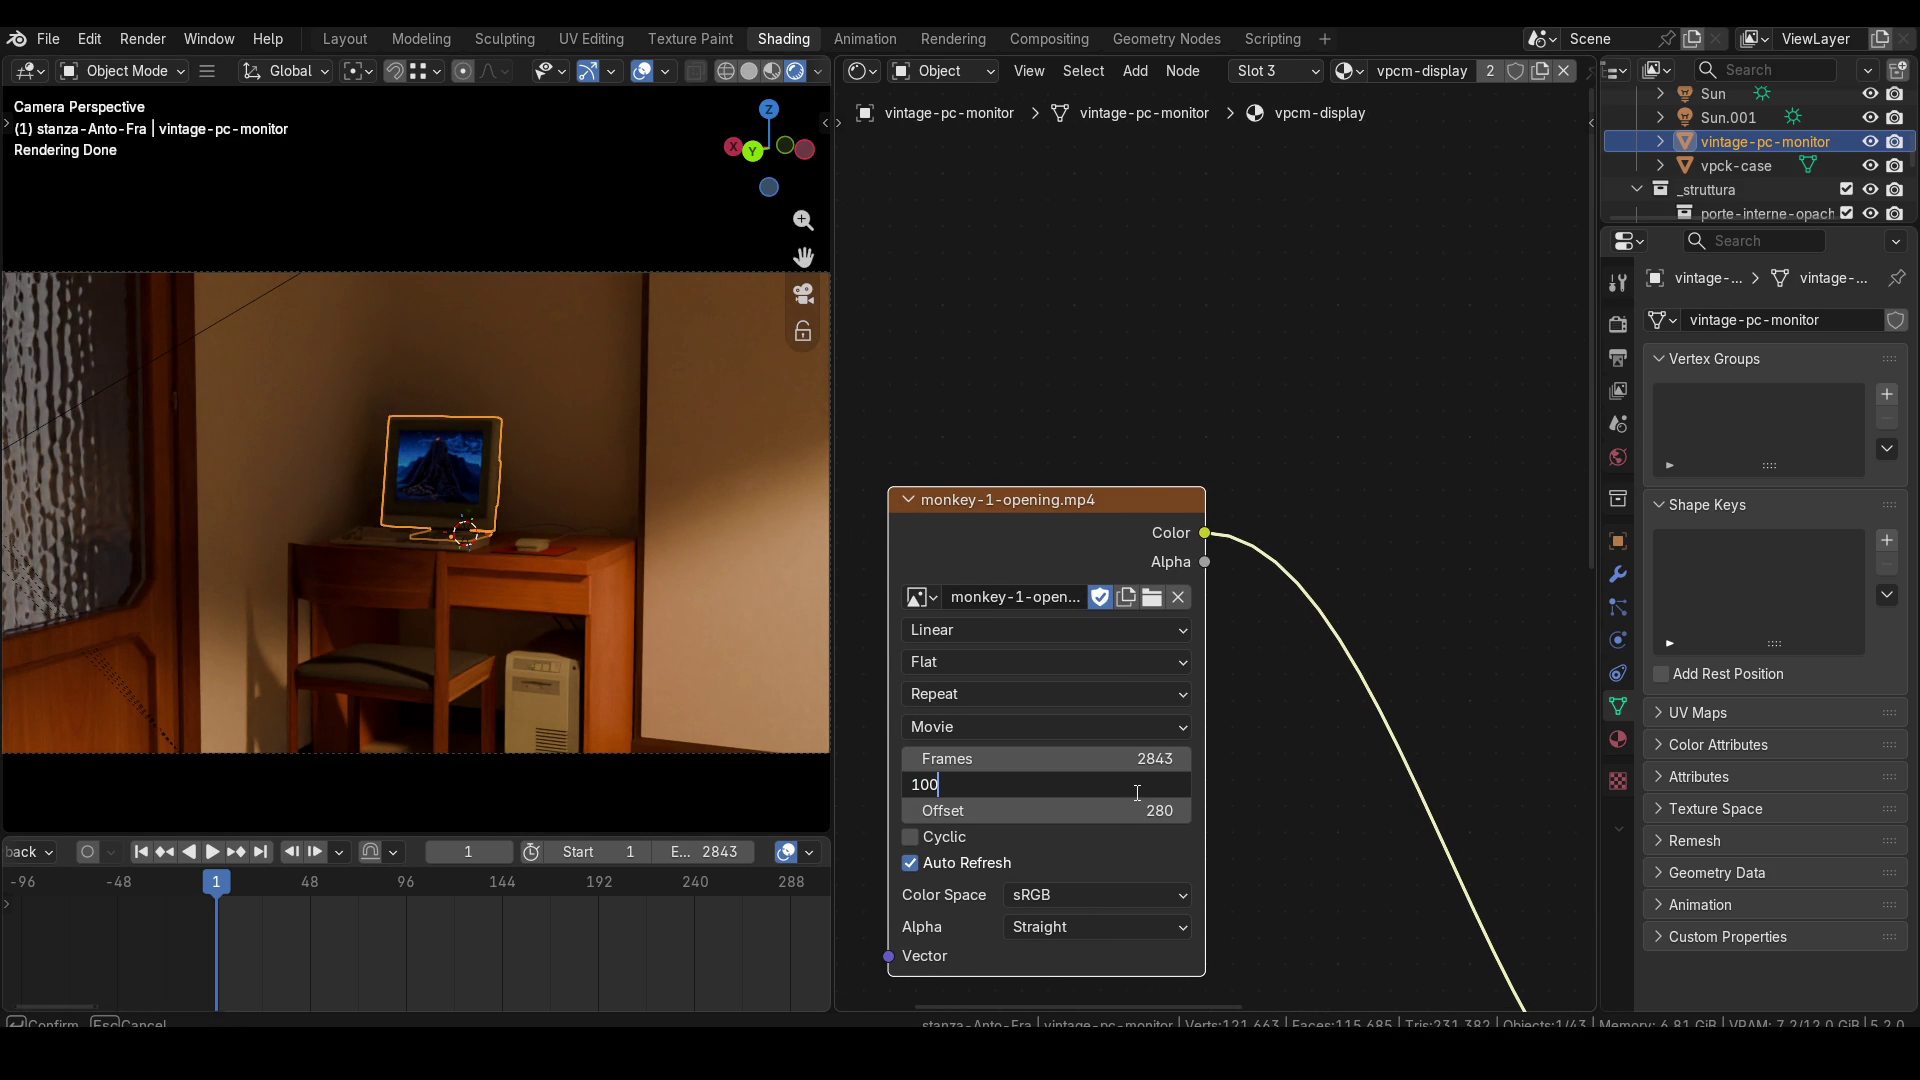Click the Play animation button
Image resolution: width=1920 pixels, height=1080 pixels.
212,852
